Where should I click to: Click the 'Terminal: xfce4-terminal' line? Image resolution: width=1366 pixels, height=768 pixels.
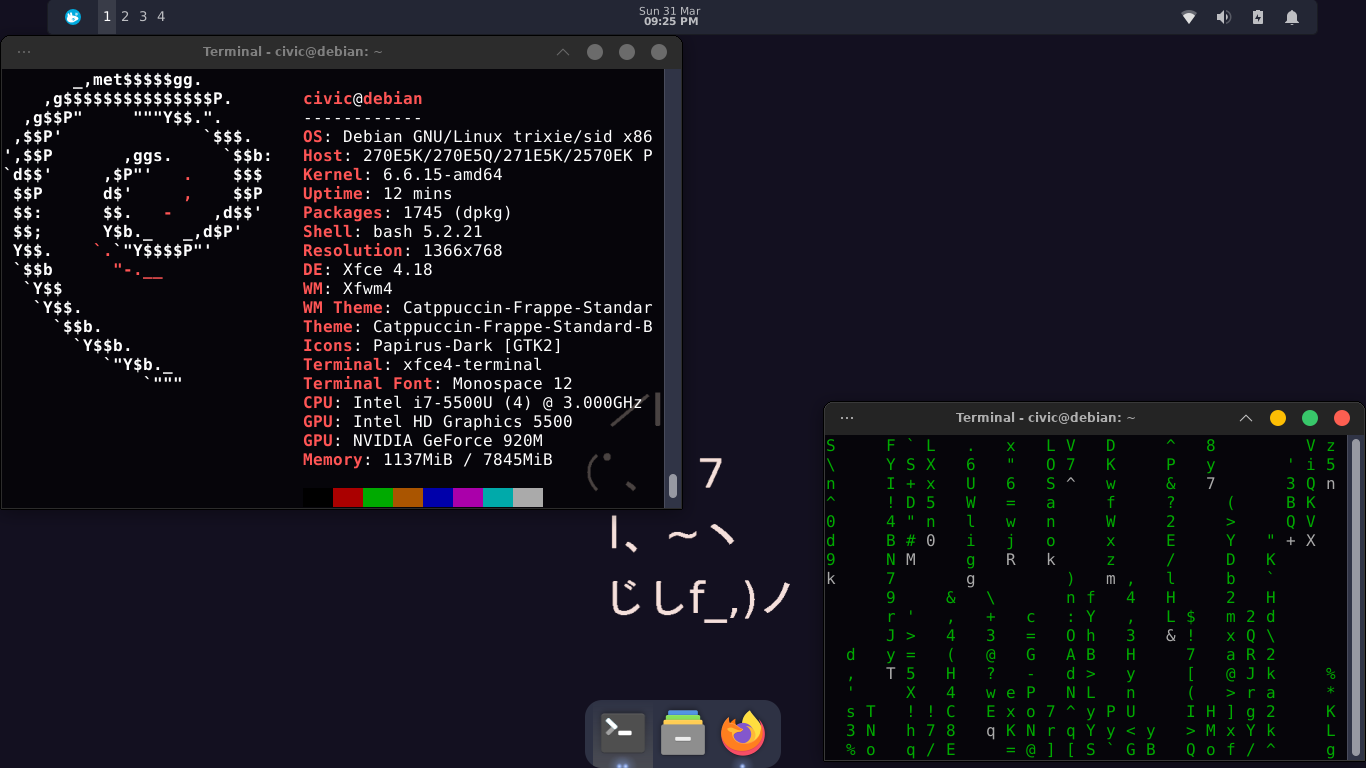(x=423, y=365)
